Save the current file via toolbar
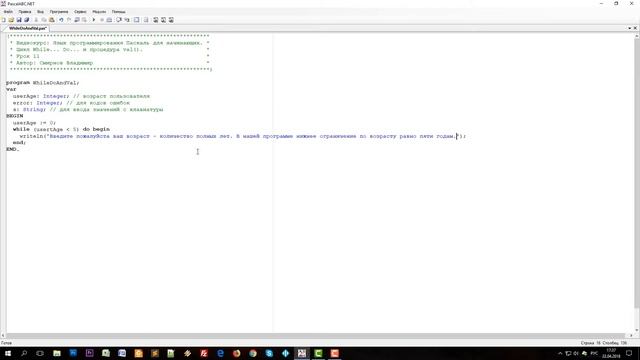 [19, 20]
